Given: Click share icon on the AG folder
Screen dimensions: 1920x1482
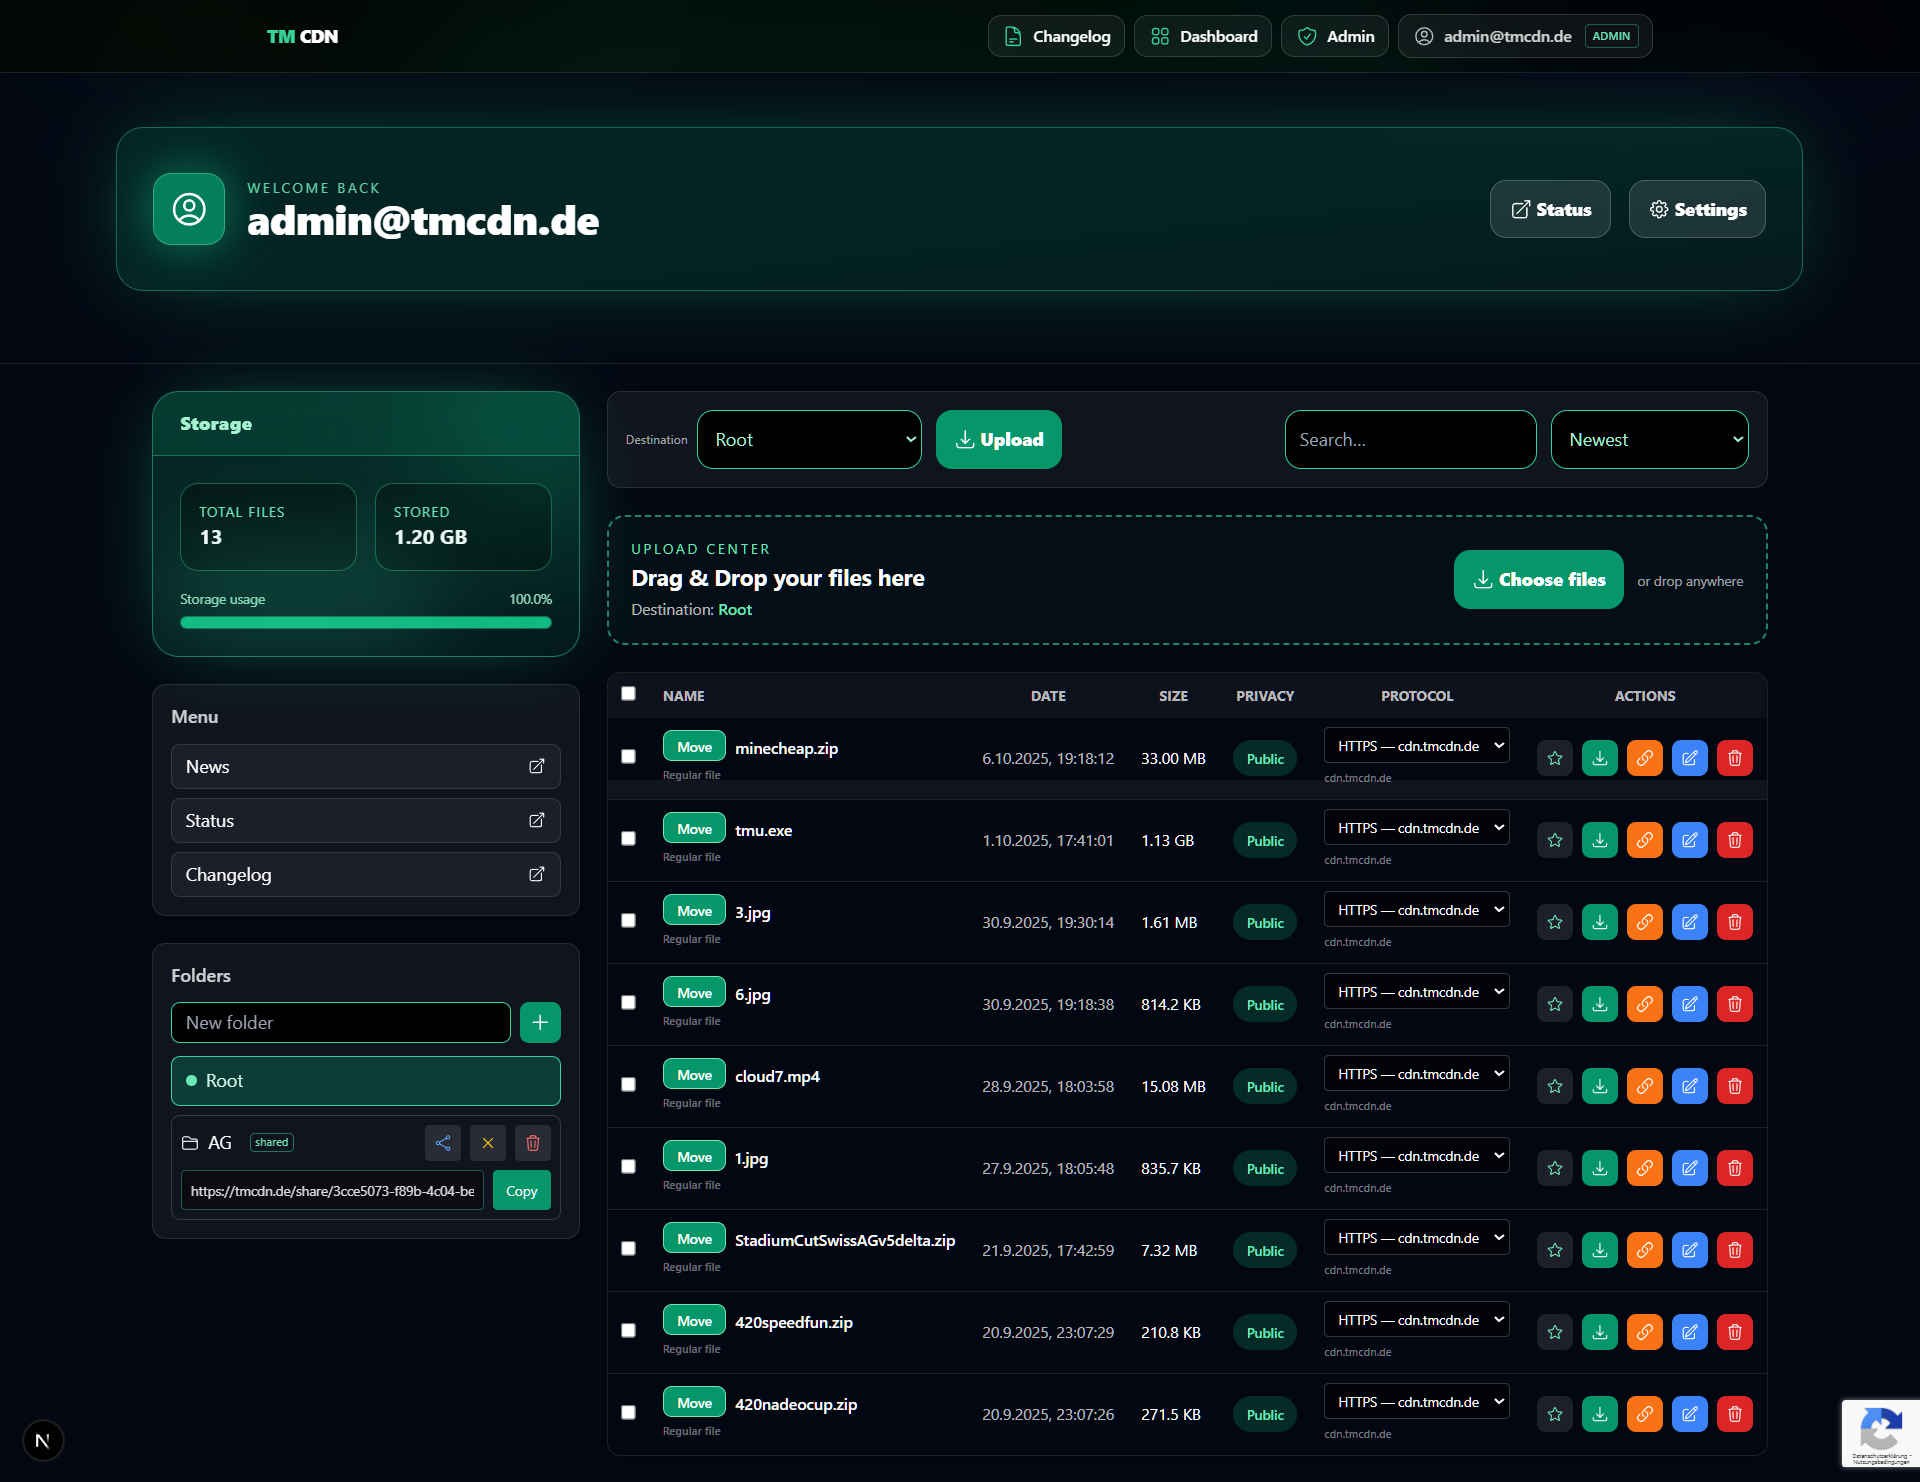Looking at the screenshot, I should (x=443, y=1143).
